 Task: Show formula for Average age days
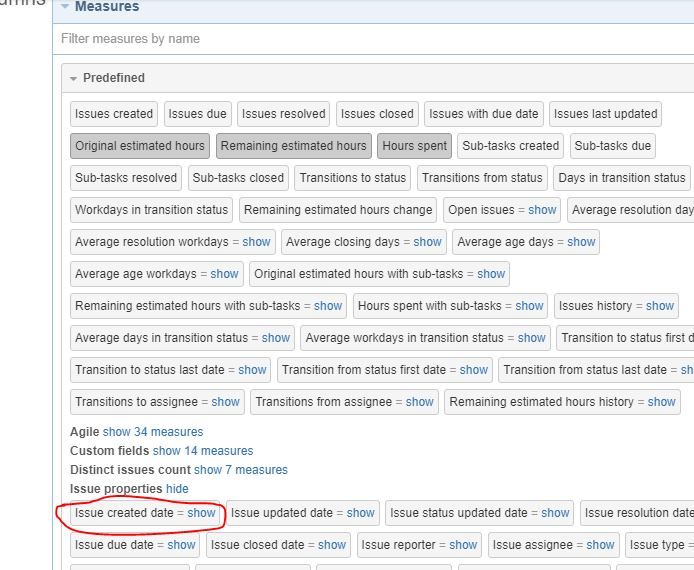(581, 242)
